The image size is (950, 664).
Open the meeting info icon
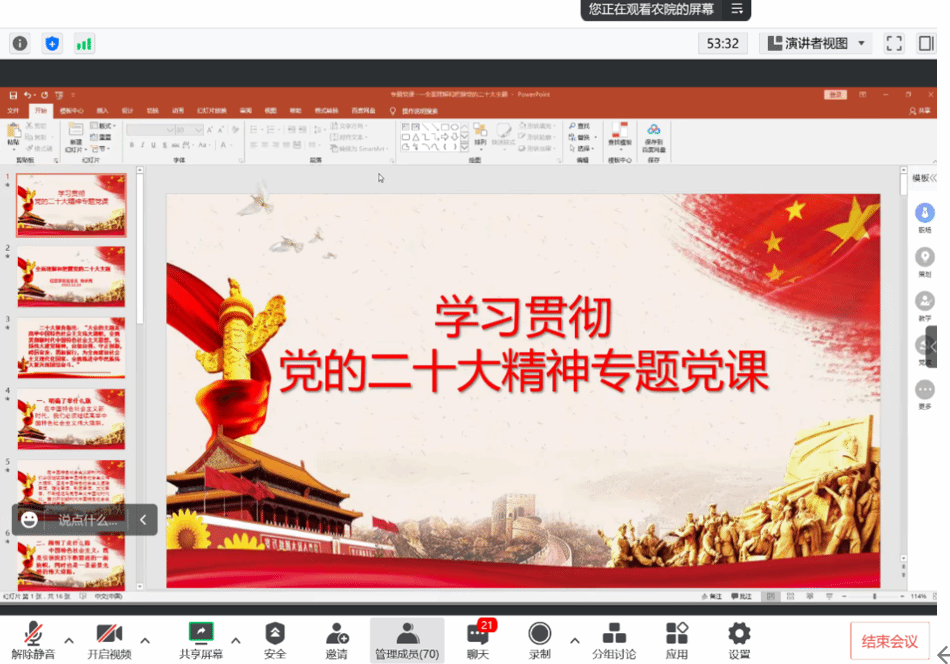[x=20, y=43]
